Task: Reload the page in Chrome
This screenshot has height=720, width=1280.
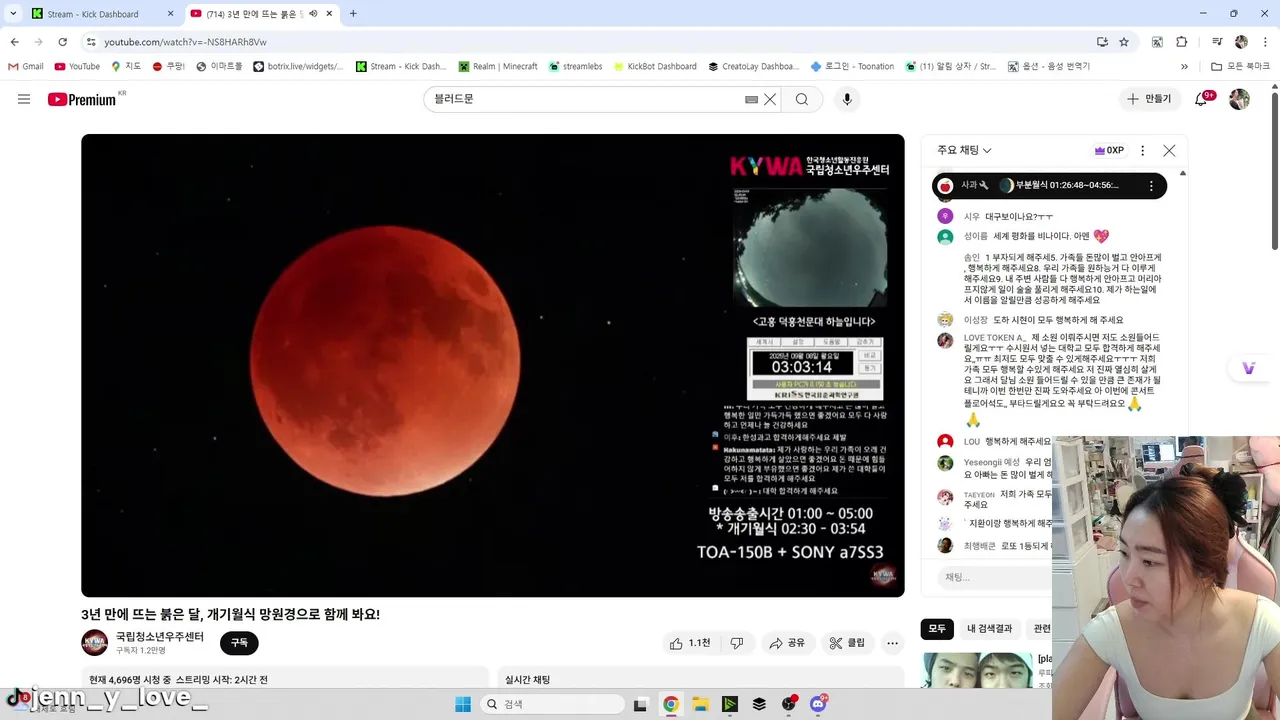Action: click(x=62, y=42)
